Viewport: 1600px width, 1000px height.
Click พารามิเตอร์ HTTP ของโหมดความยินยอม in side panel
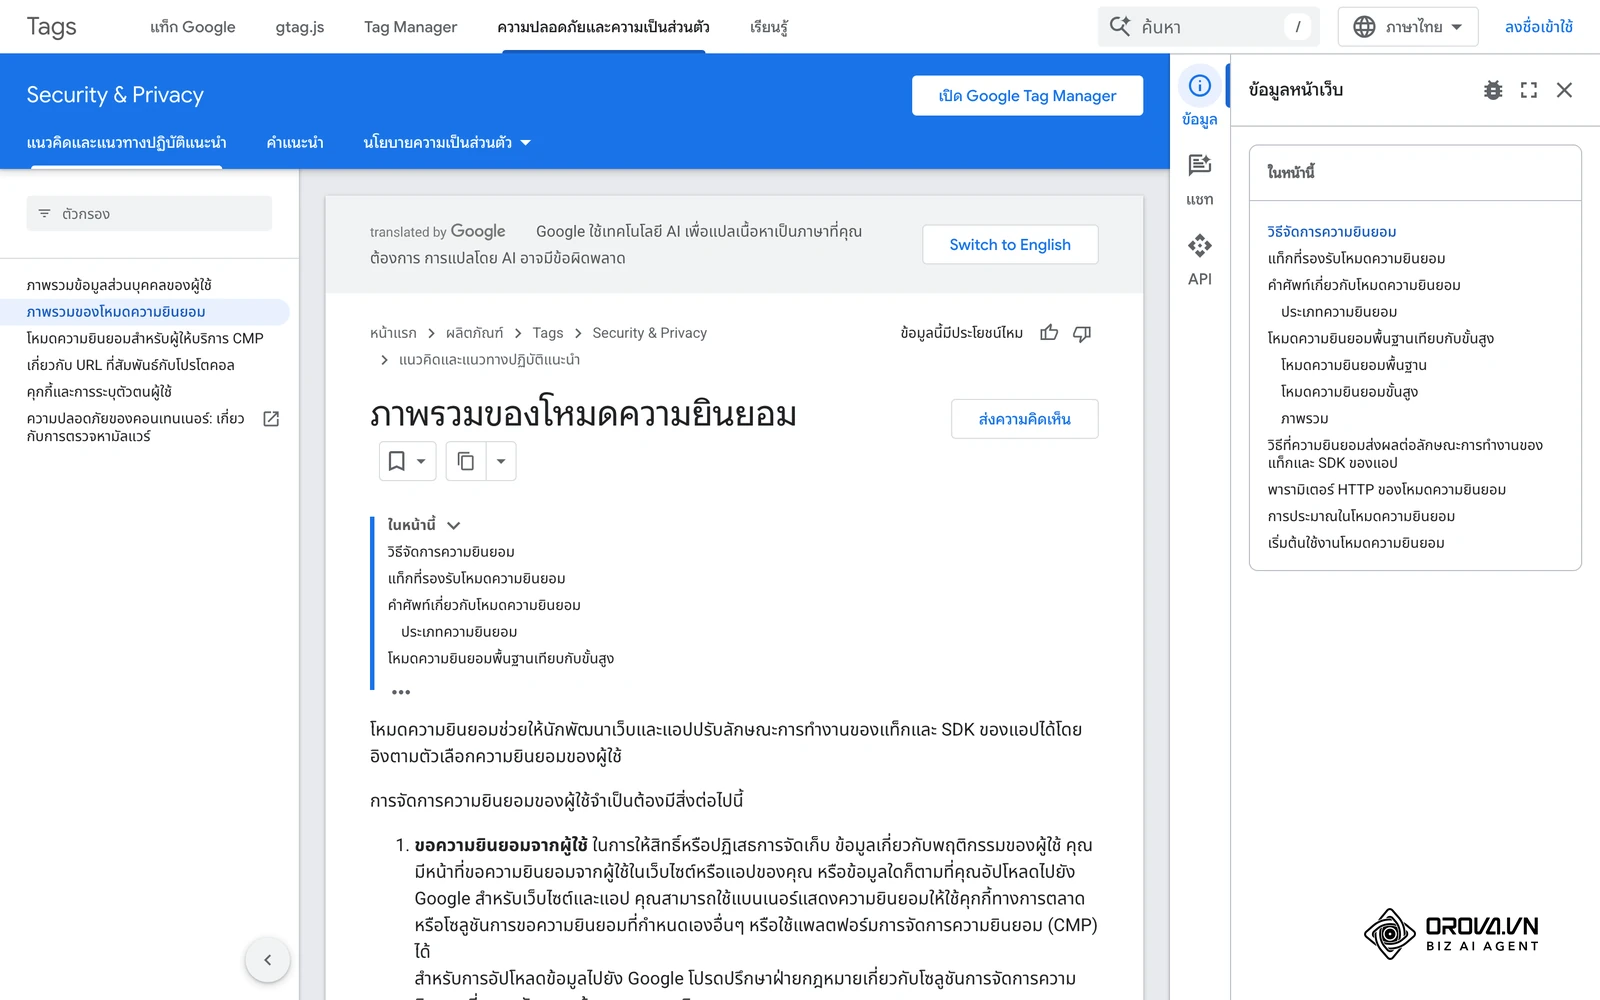[x=1387, y=490]
